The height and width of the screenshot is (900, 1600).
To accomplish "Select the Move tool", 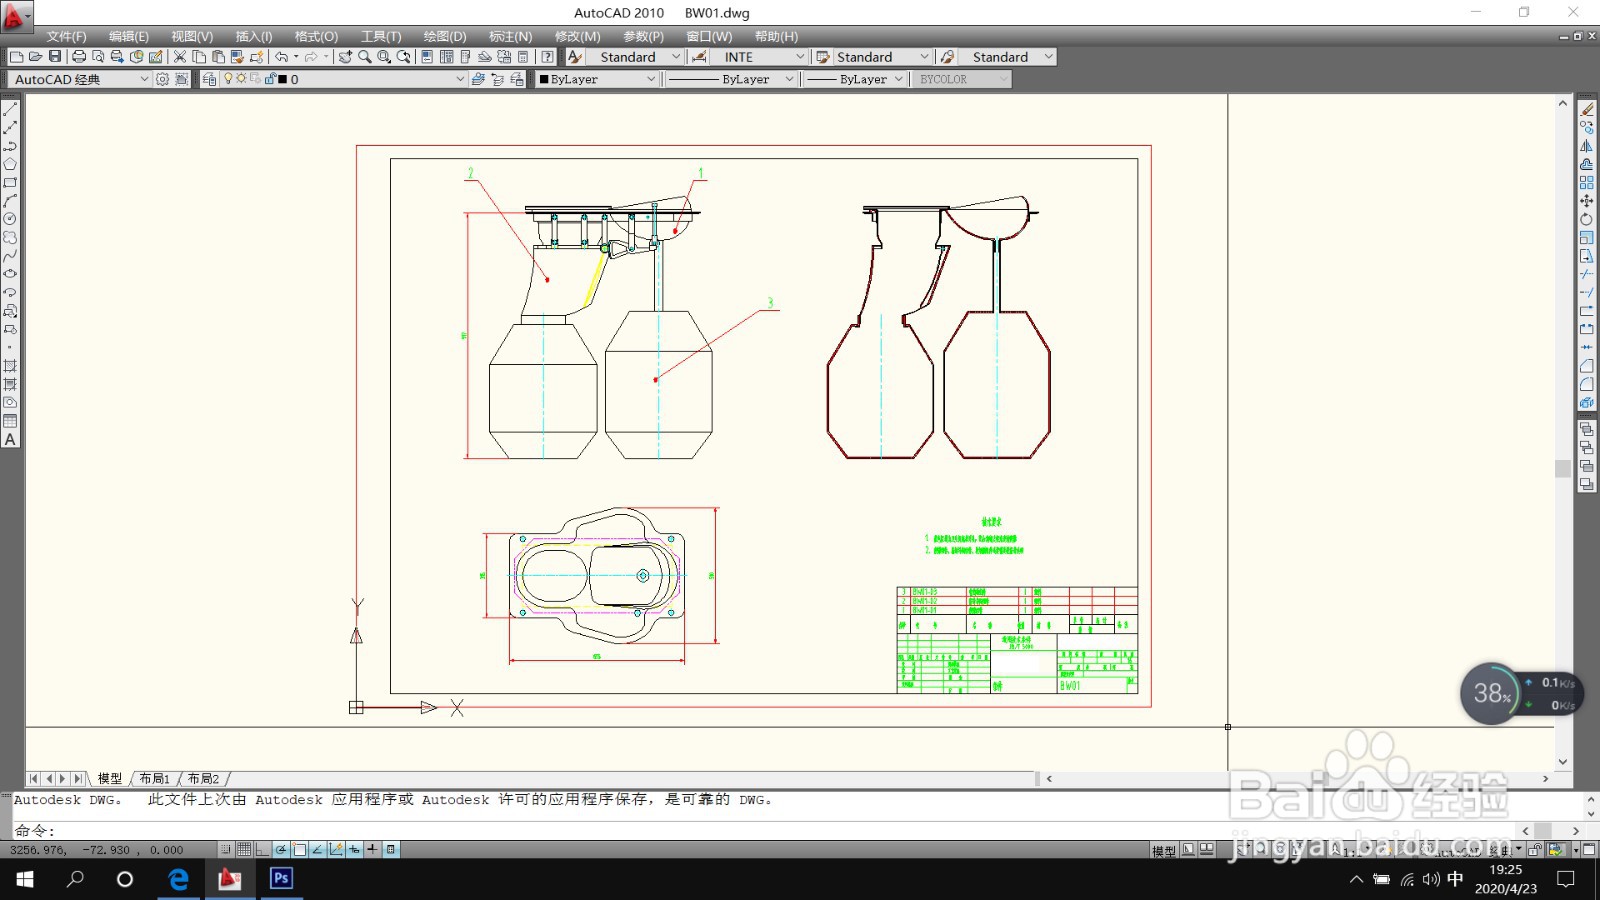I will coord(1587,201).
